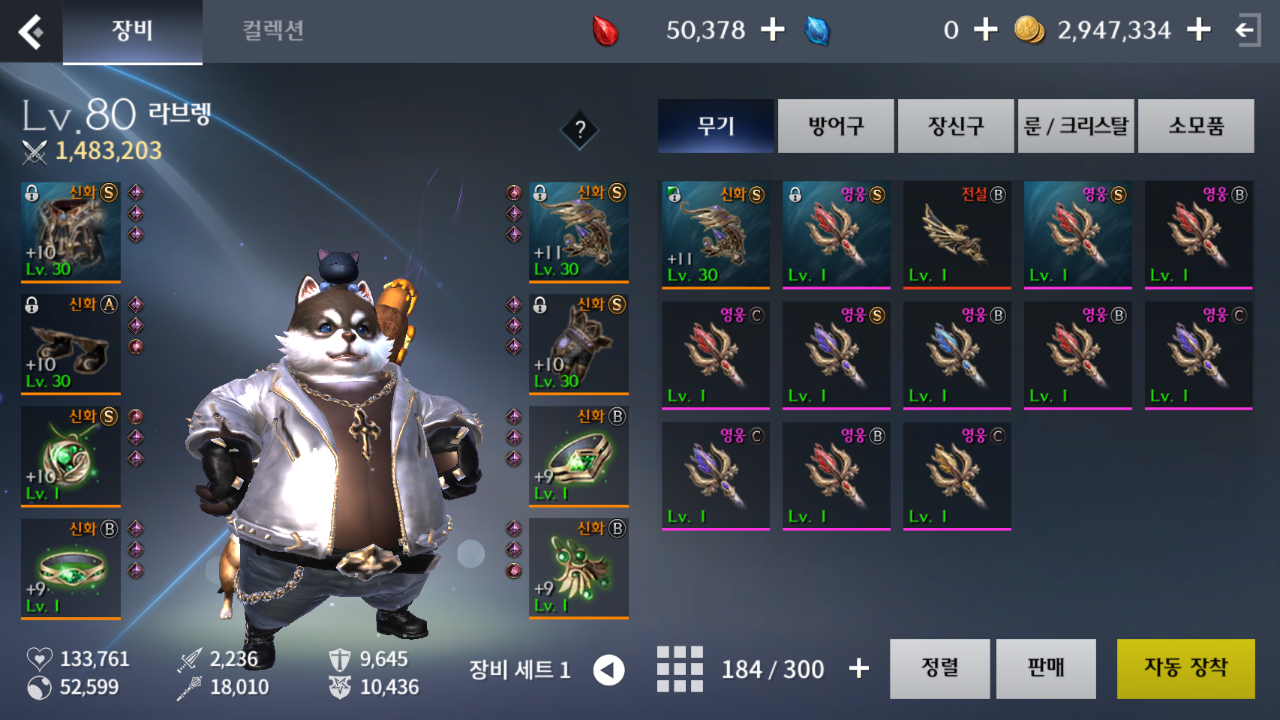1280x720 pixels.
Task: Open the inventory grid view icon
Action: 680,669
